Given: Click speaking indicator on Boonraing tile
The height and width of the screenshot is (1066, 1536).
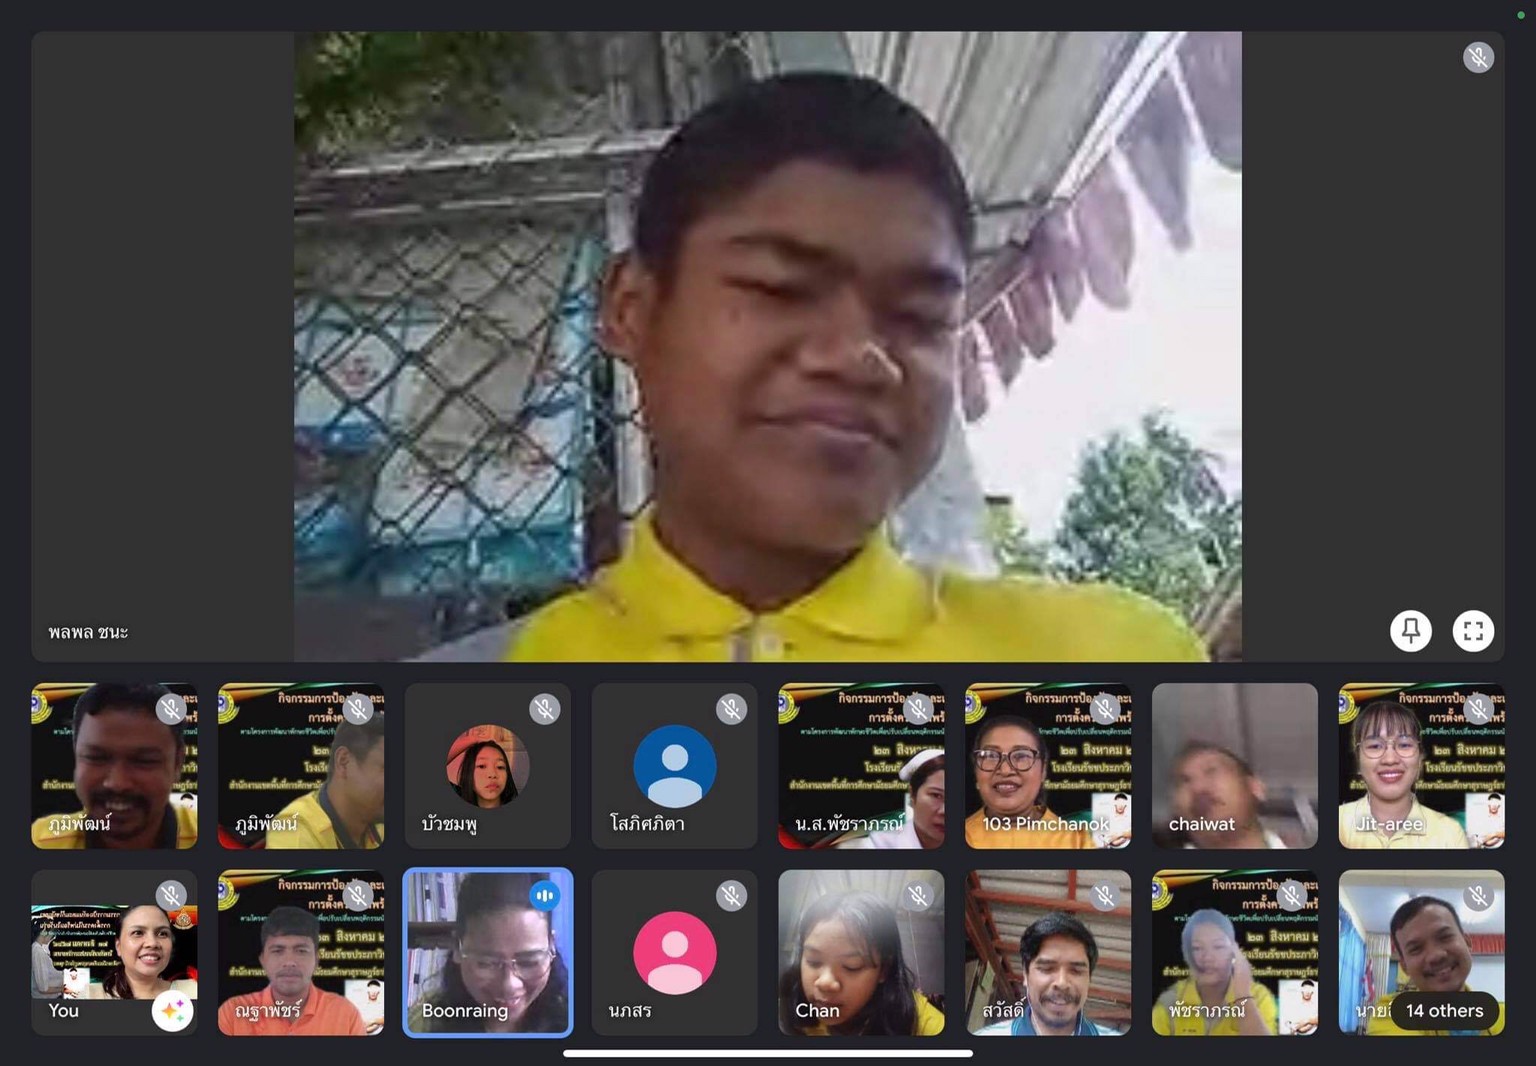Looking at the screenshot, I should pyautogui.click(x=545, y=896).
